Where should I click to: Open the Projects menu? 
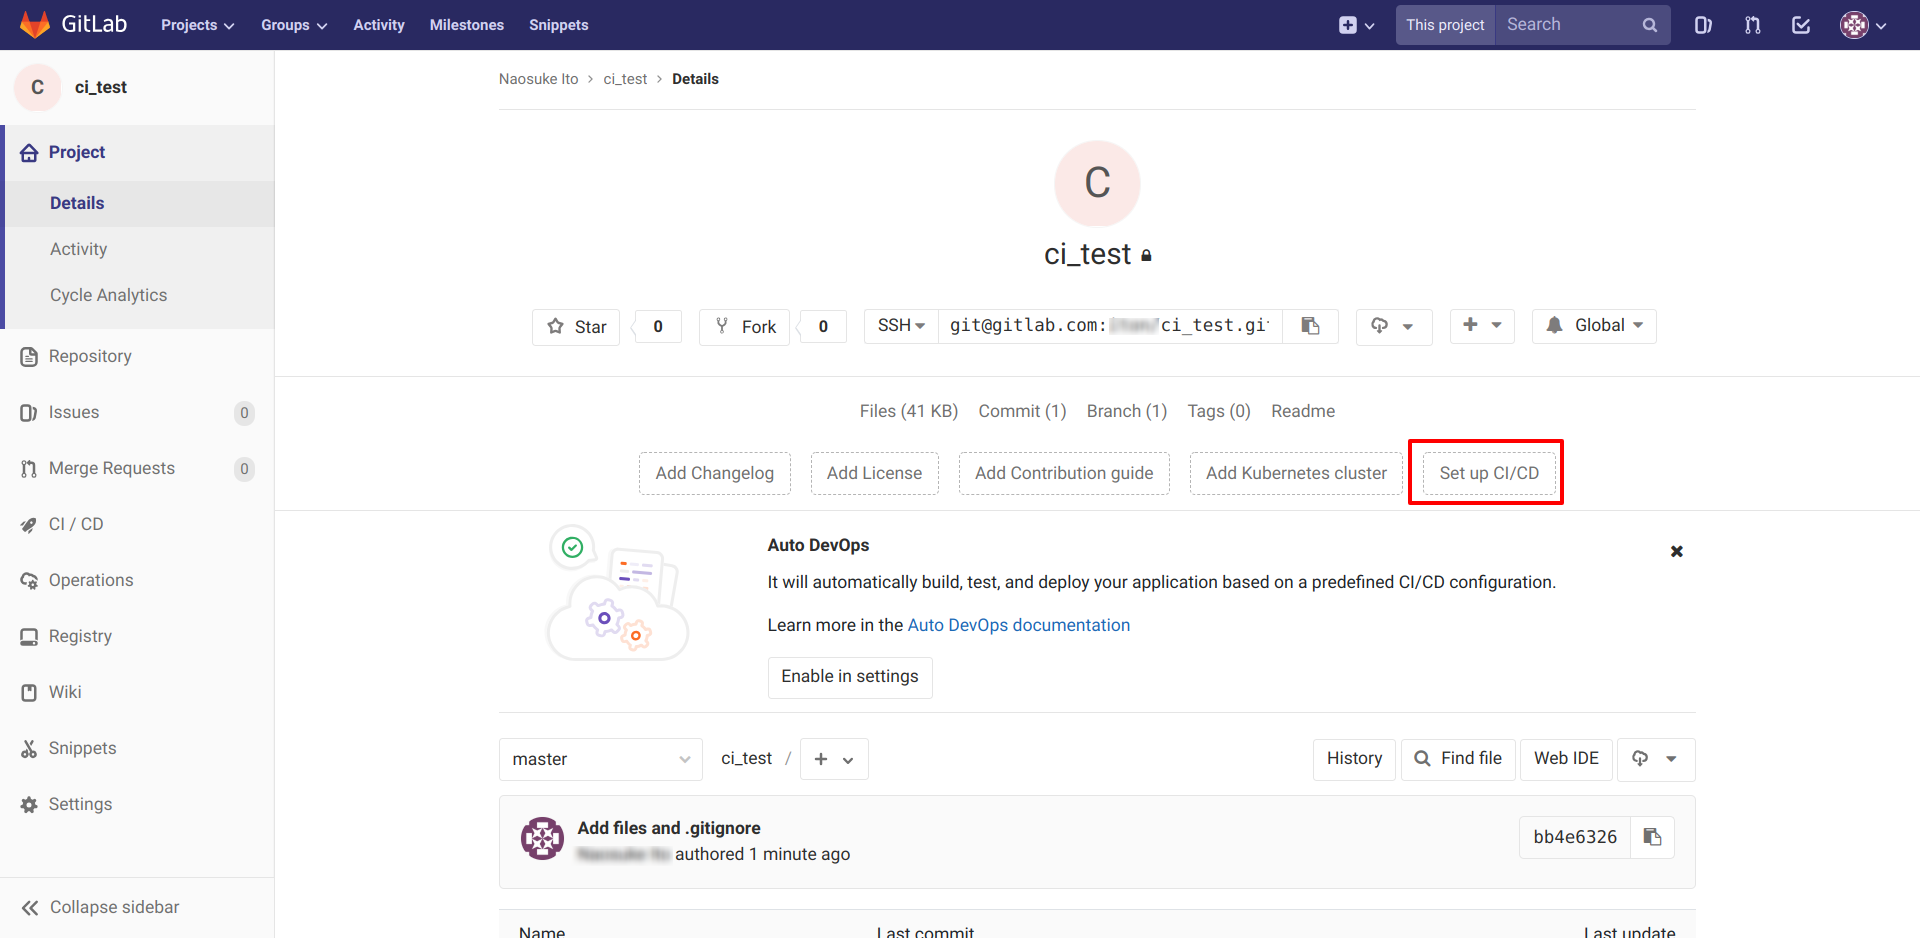[197, 25]
